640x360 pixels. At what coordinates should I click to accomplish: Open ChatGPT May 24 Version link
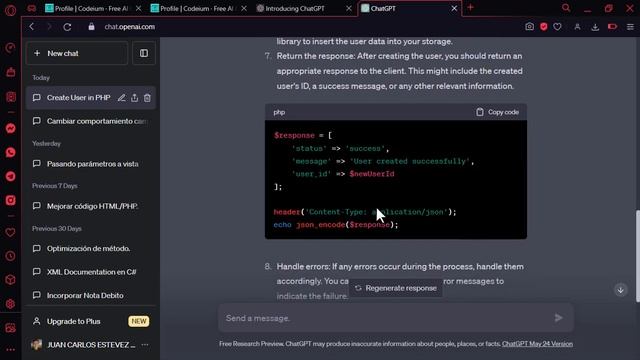537,344
